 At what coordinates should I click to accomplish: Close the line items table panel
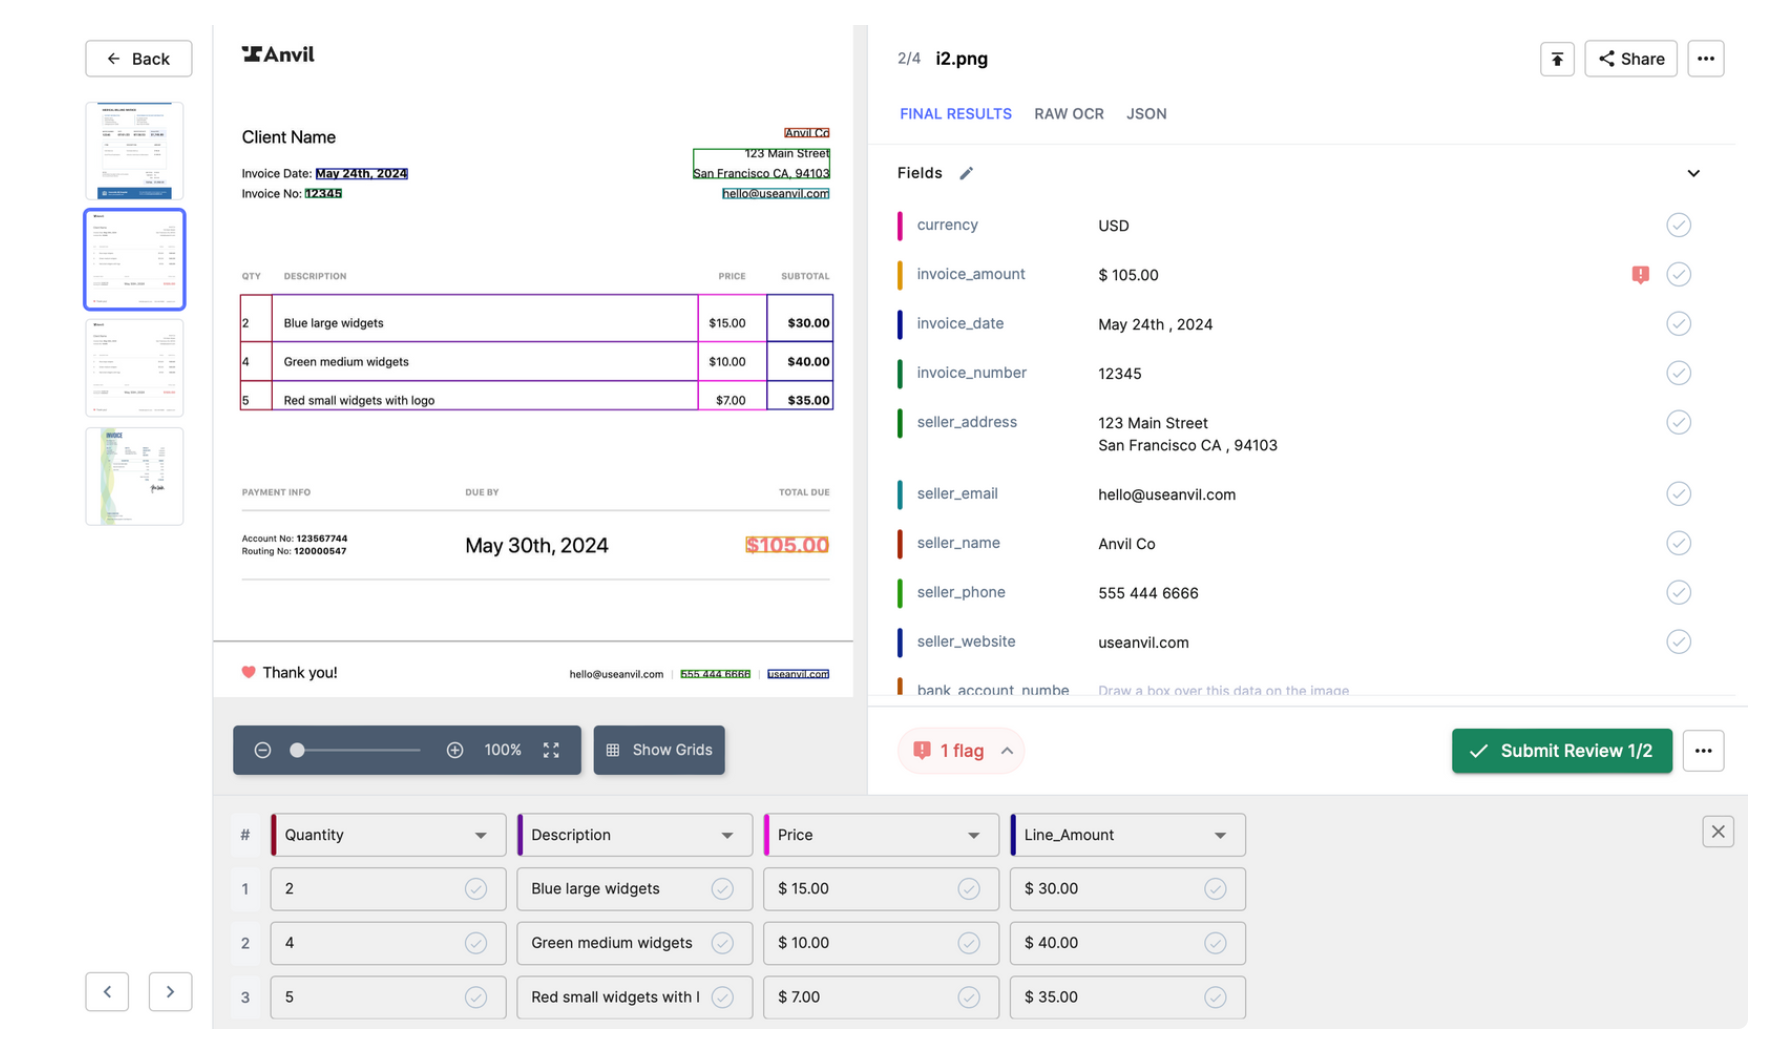(x=1717, y=832)
